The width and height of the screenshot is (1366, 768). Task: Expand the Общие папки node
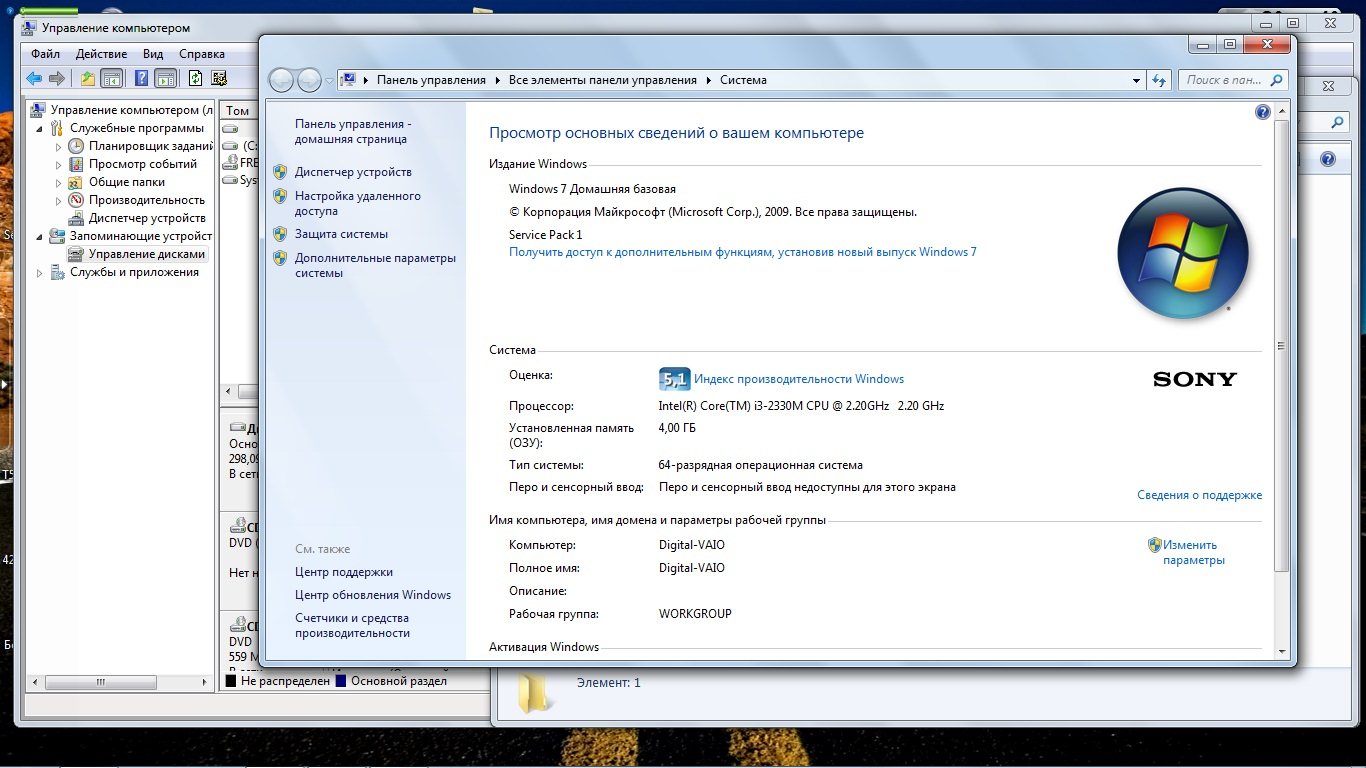pyautogui.click(x=58, y=183)
